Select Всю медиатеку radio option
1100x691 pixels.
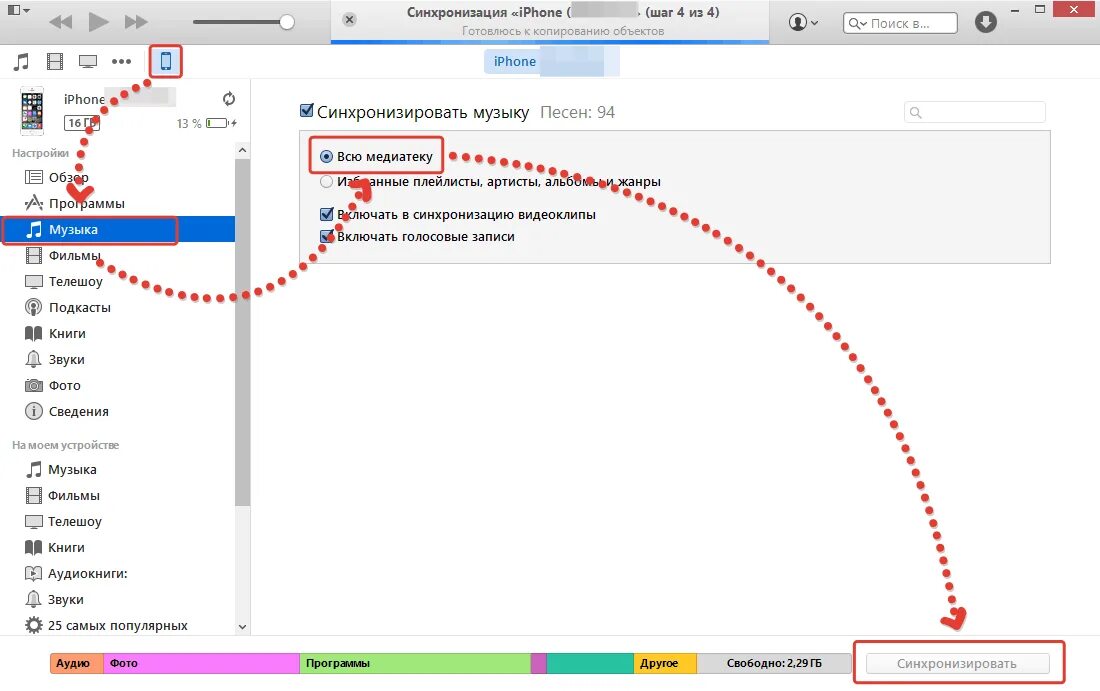point(326,156)
